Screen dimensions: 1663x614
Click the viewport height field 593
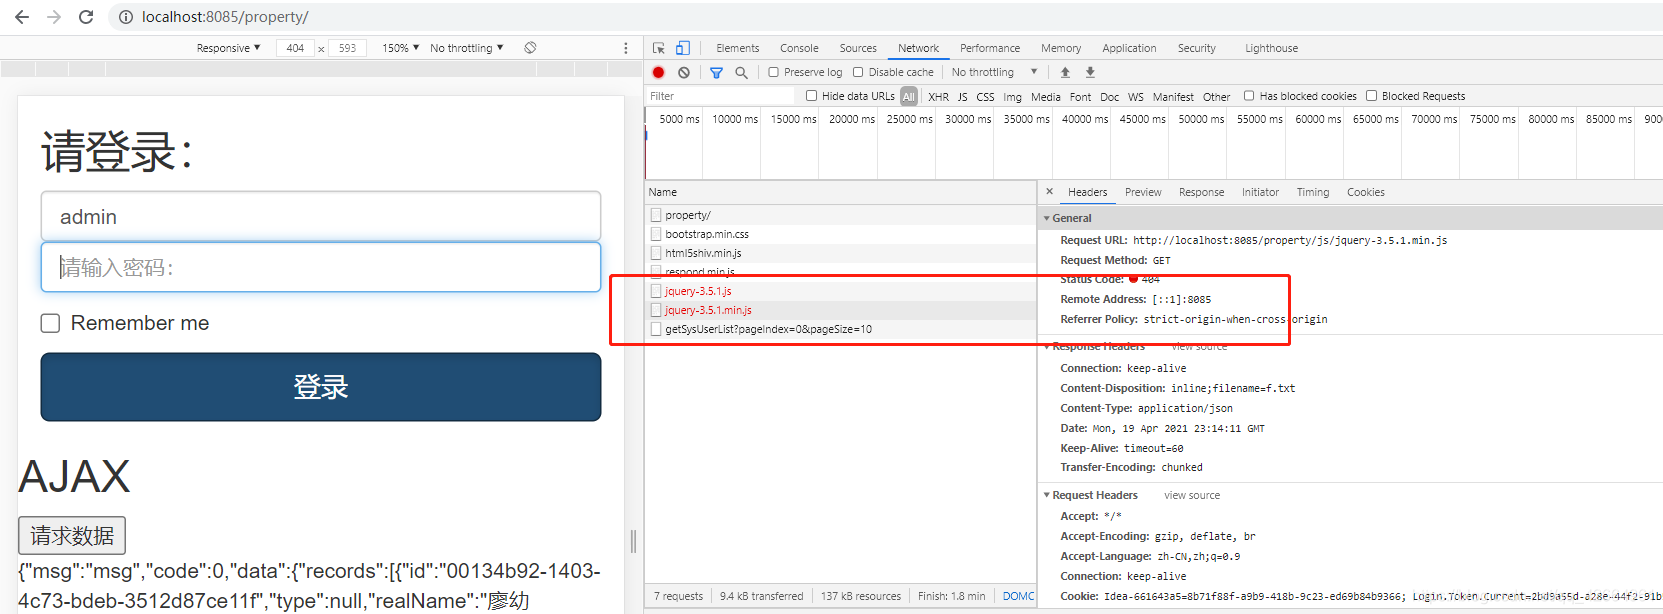[347, 48]
